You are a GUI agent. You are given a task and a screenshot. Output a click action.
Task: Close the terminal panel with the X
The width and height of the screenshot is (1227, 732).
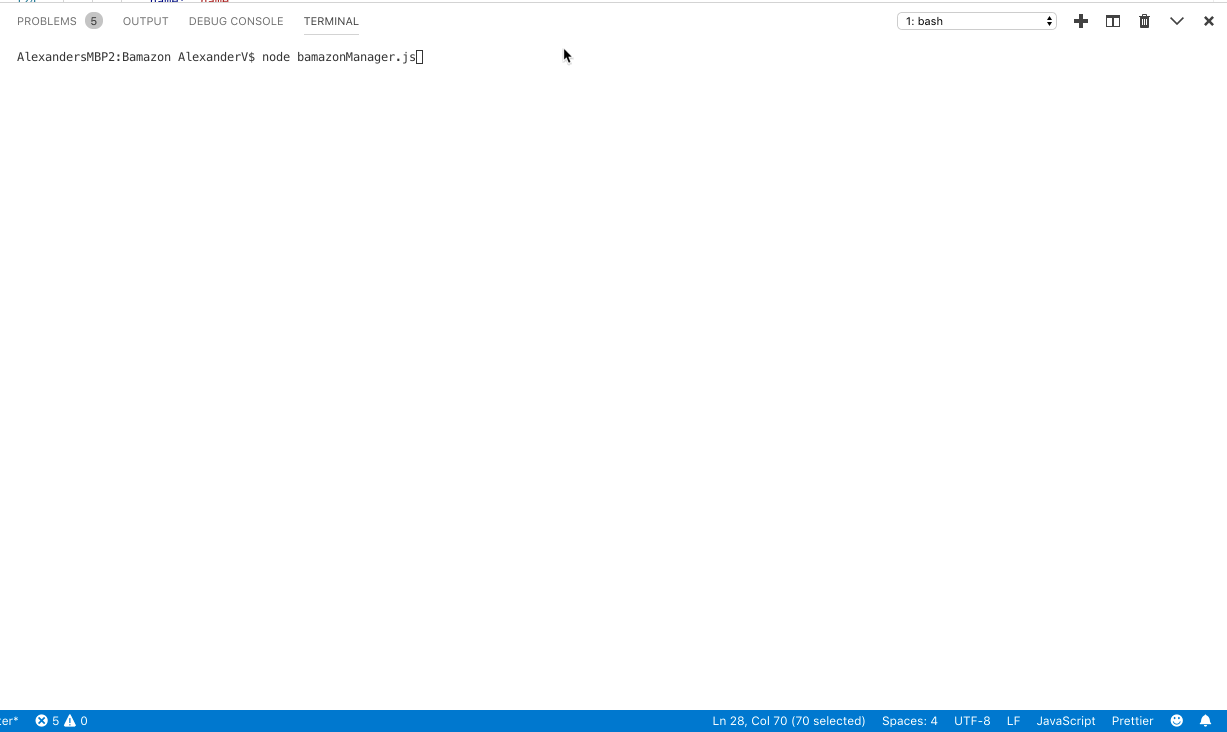coord(1209,21)
